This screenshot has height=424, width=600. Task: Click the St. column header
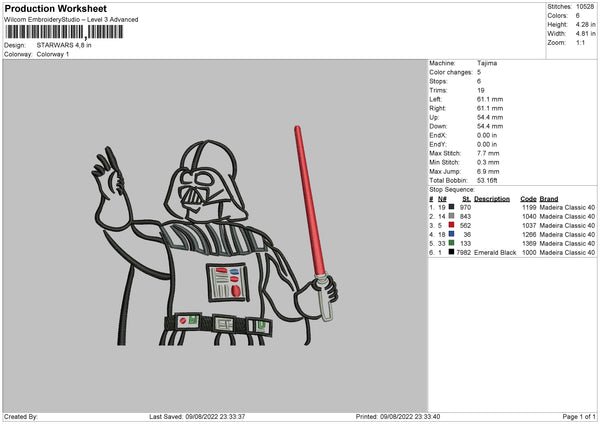466,199
